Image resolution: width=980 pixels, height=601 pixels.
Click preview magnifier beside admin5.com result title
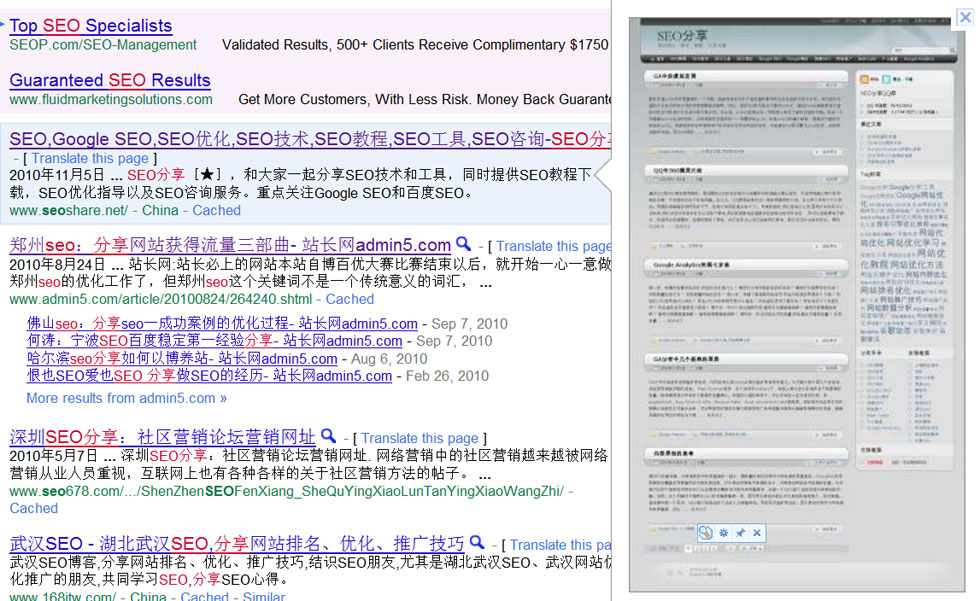pyautogui.click(x=463, y=244)
